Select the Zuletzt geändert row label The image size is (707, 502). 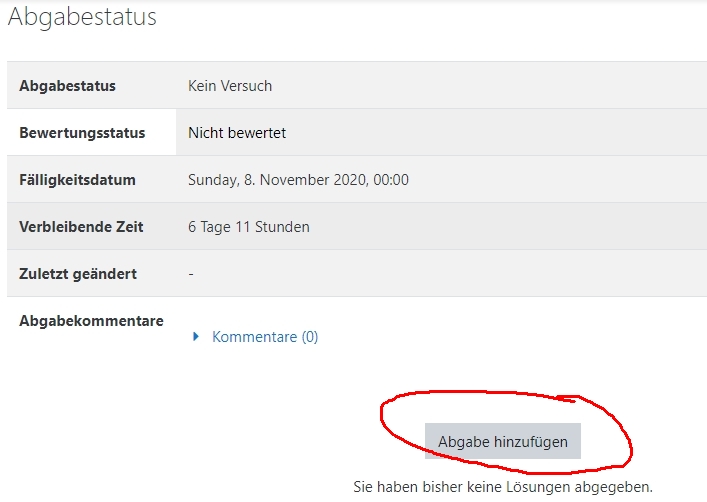pyautogui.click(x=78, y=274)
